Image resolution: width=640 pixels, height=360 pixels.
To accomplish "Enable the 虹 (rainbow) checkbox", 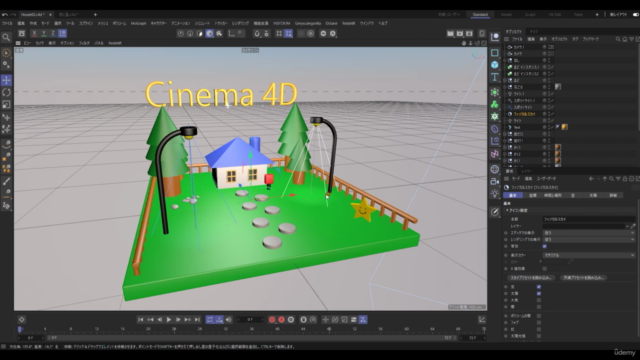I will click(539, 329).
